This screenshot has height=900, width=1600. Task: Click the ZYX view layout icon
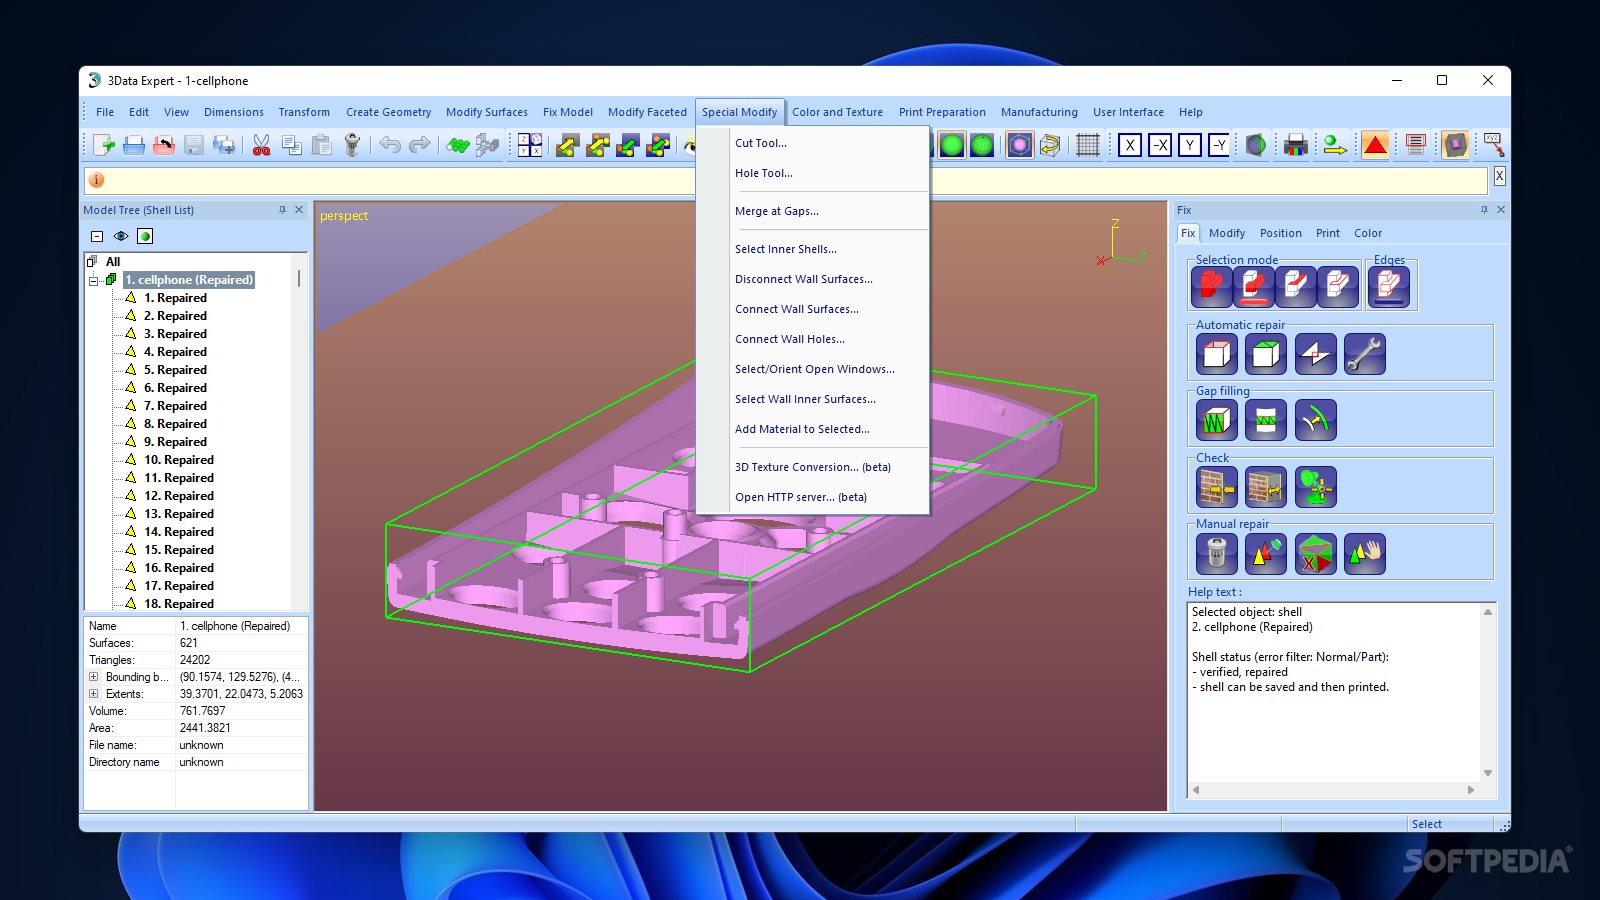tap(530, 146)
